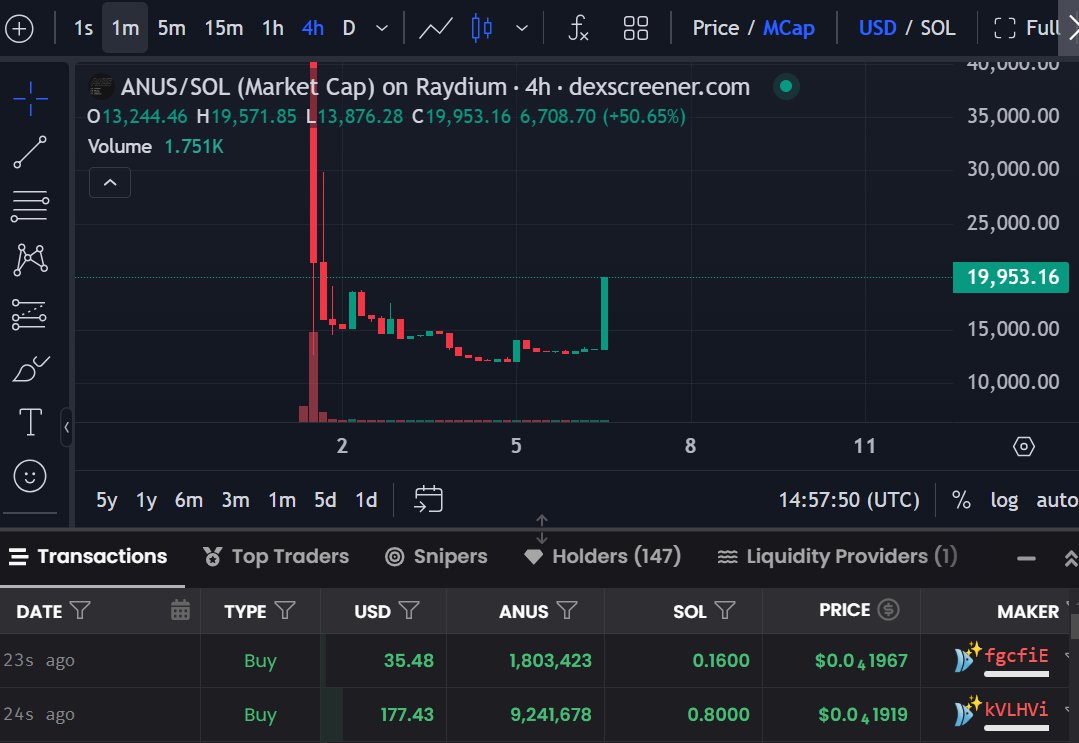The width and height of the screenshot is (1079, 743).
Task: Click the 19,953.16 current price label
Action: (1010, 277)
